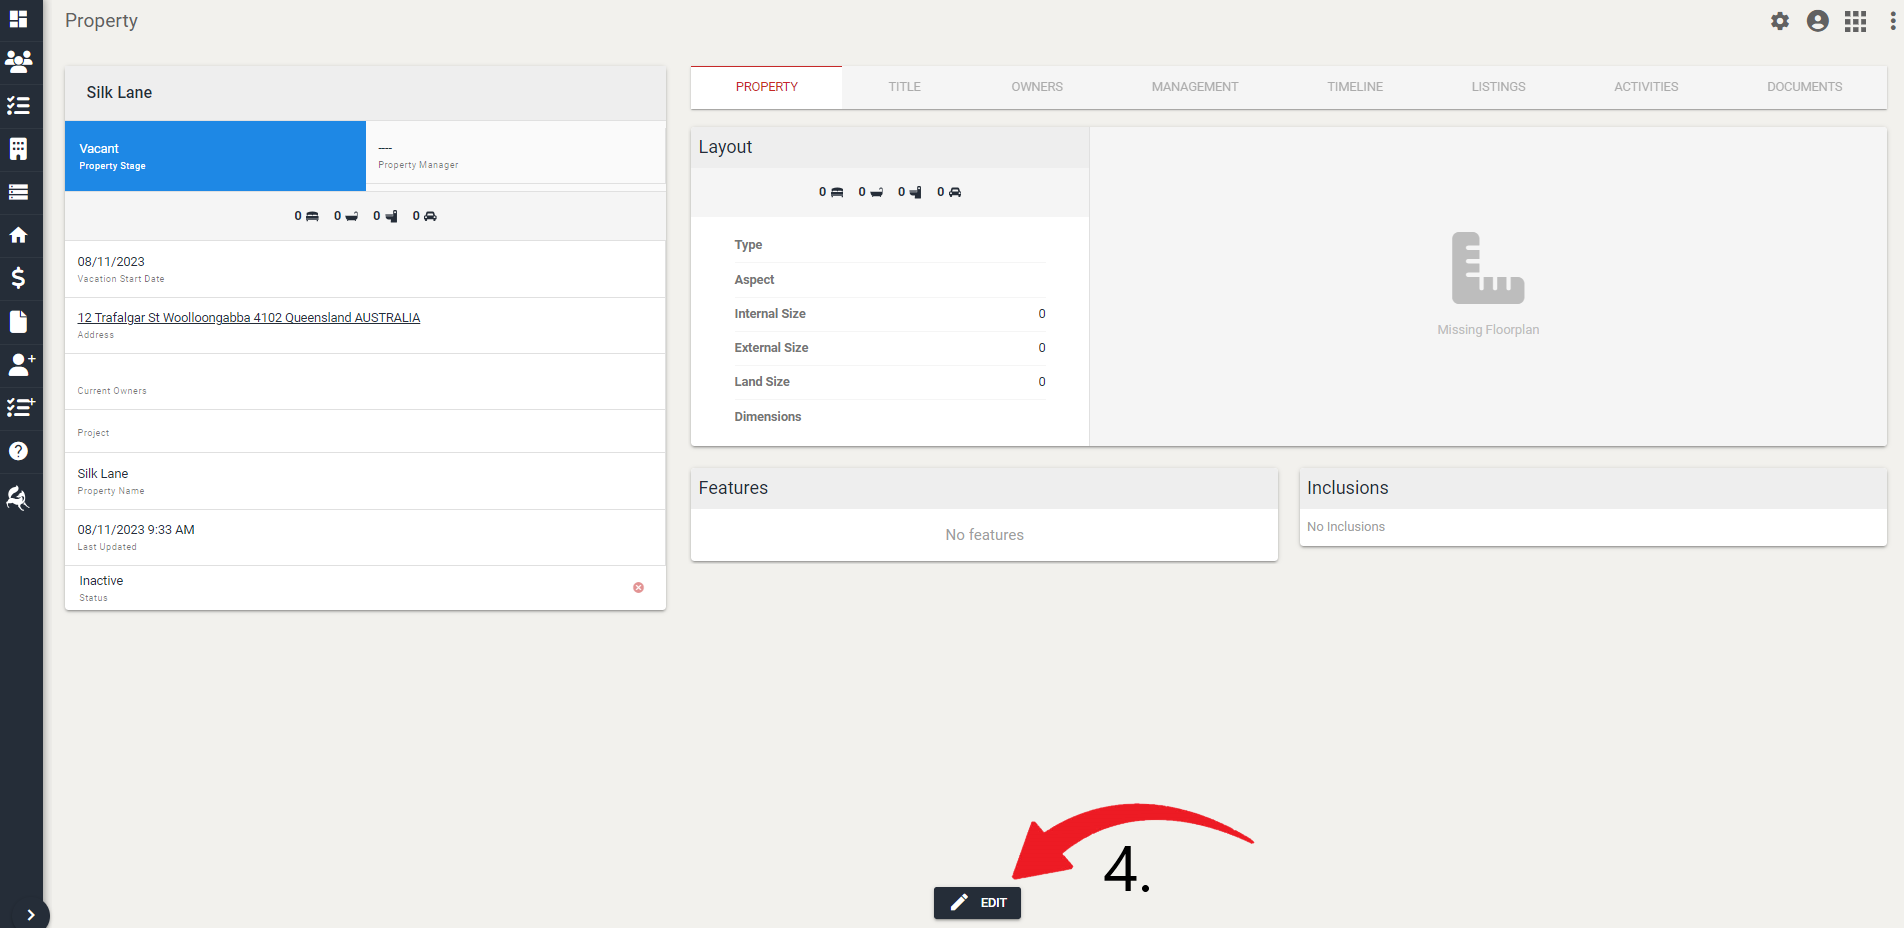Open the apps grid launcher at top right

(1855, 20)
